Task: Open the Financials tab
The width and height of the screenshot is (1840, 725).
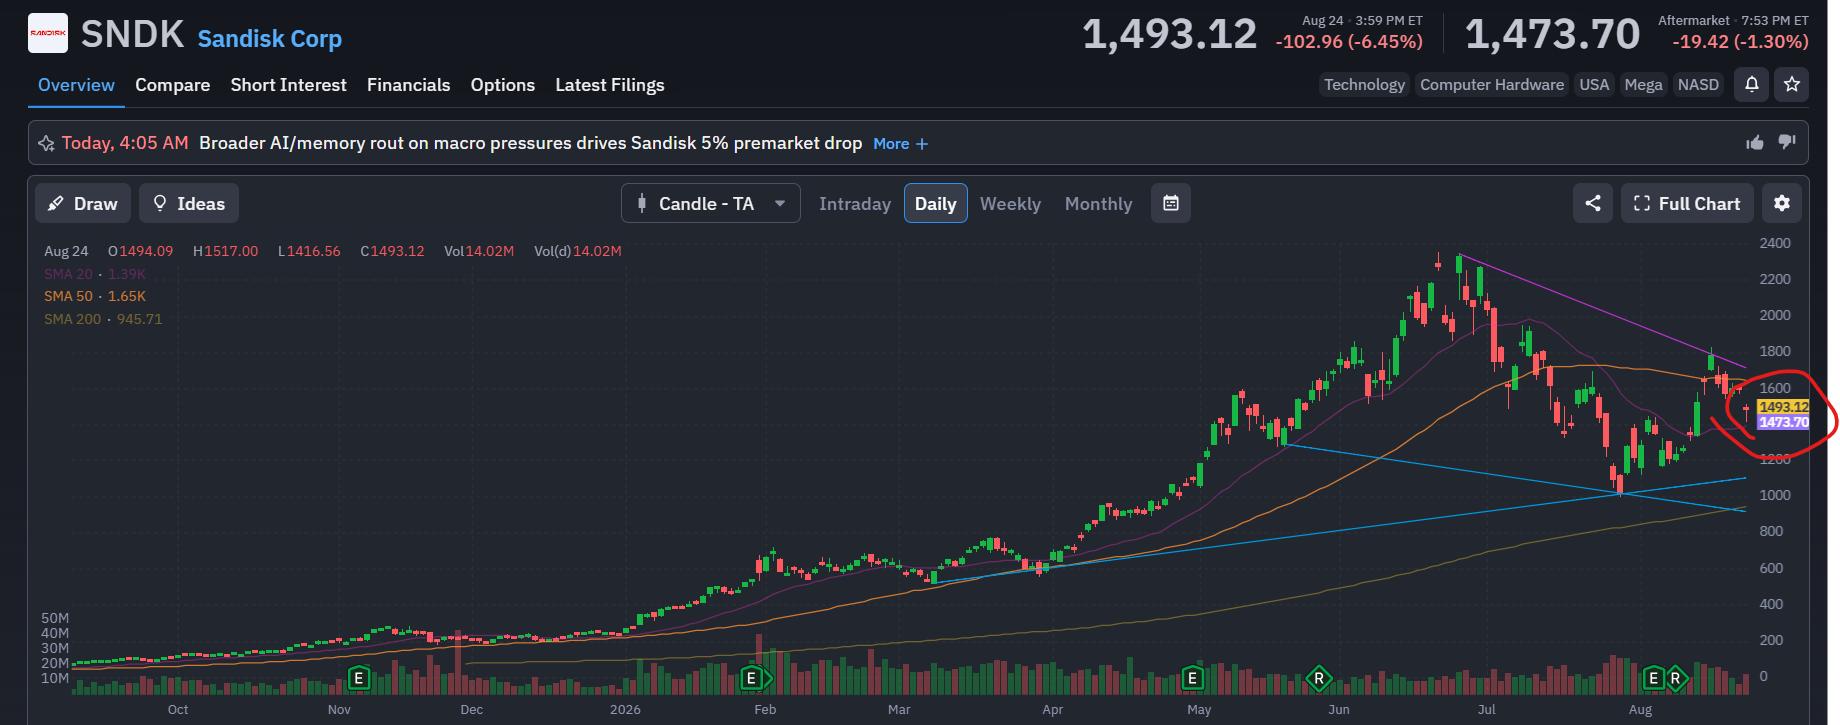Action: [x=409, y=85]
